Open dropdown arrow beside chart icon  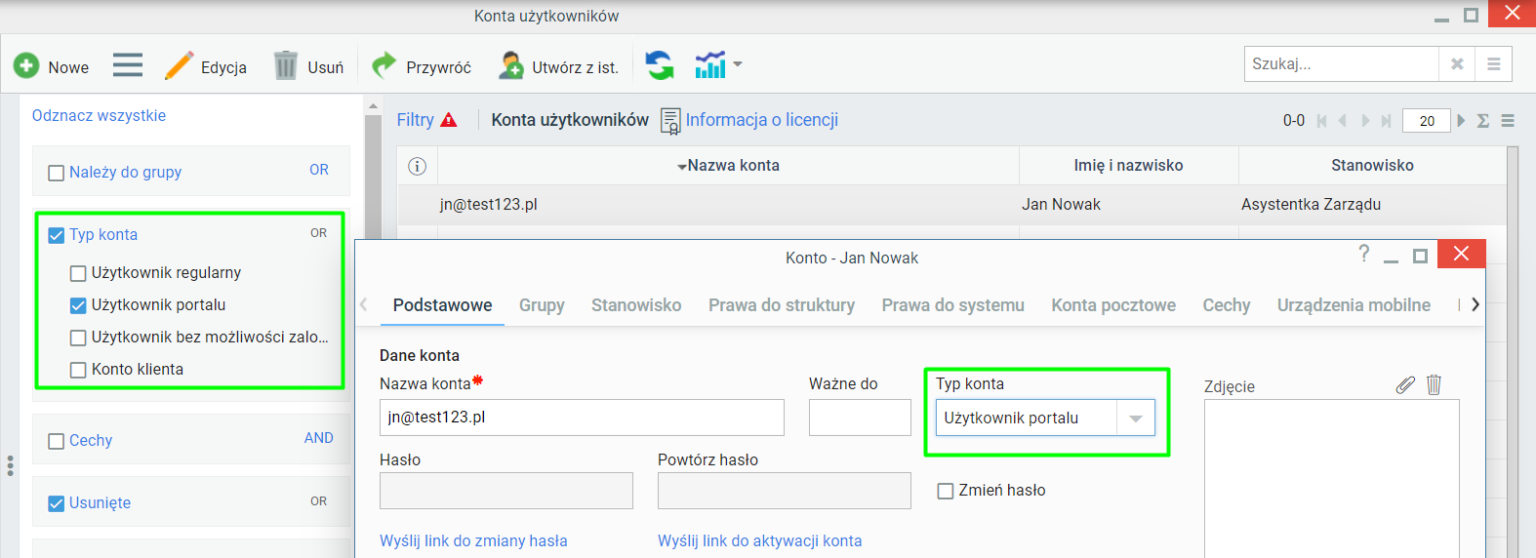(737, 65)
